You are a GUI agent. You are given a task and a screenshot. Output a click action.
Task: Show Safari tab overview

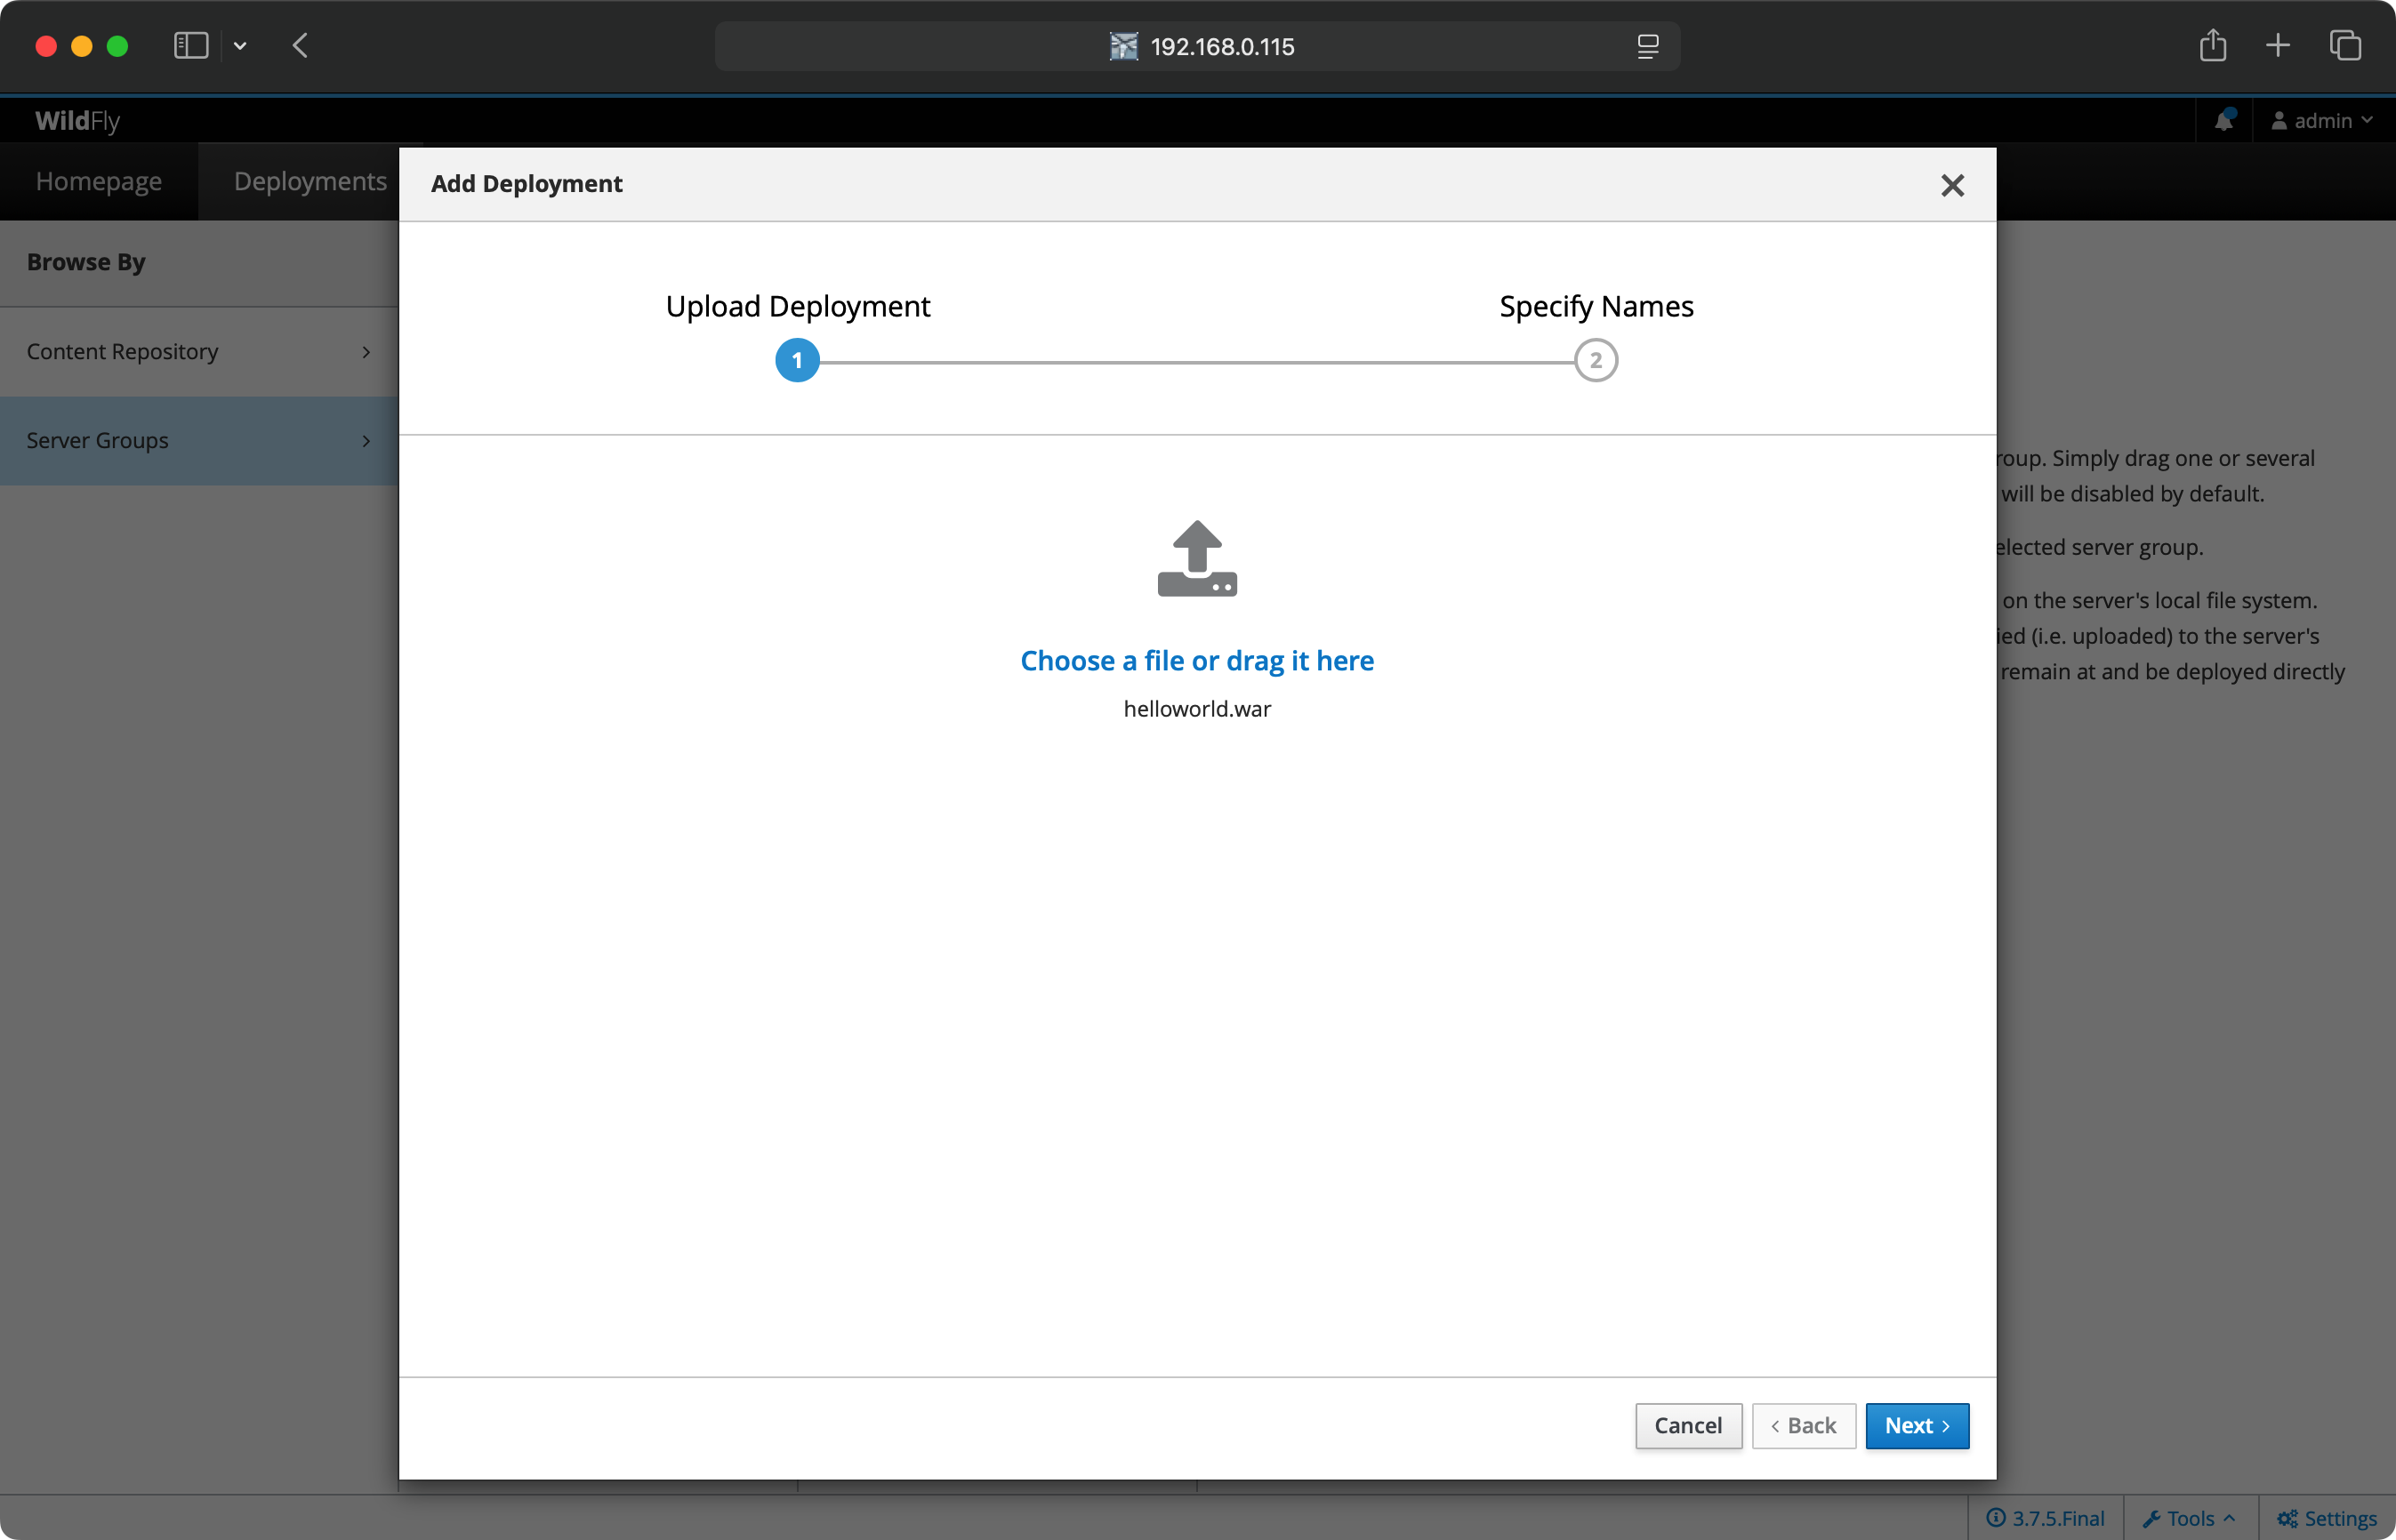click(x=2345, y=45)
